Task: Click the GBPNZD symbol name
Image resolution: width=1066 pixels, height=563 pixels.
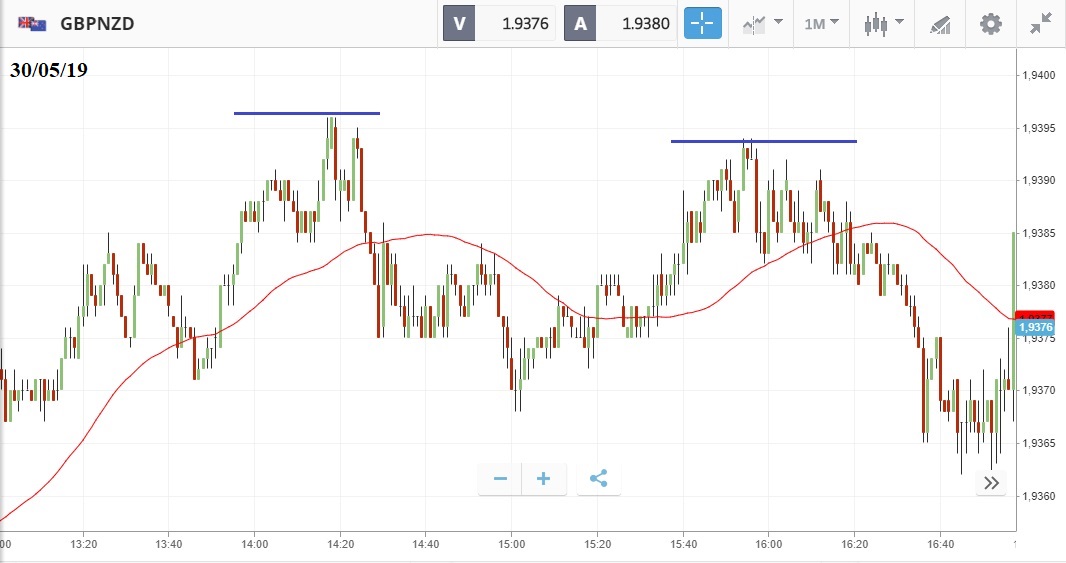Action: [x=97, y=23]
